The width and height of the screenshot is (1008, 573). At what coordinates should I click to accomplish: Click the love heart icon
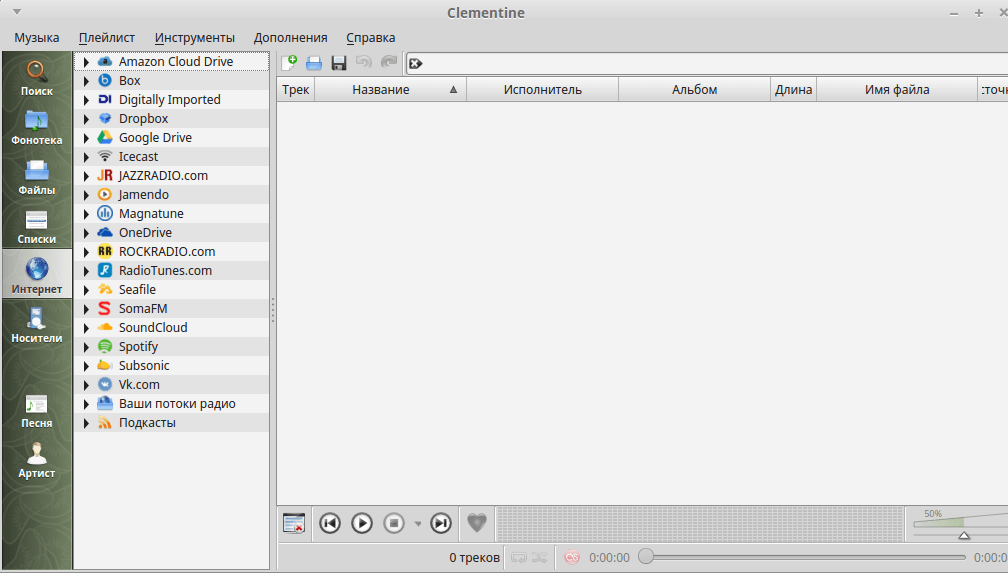(x=476, y=523)
